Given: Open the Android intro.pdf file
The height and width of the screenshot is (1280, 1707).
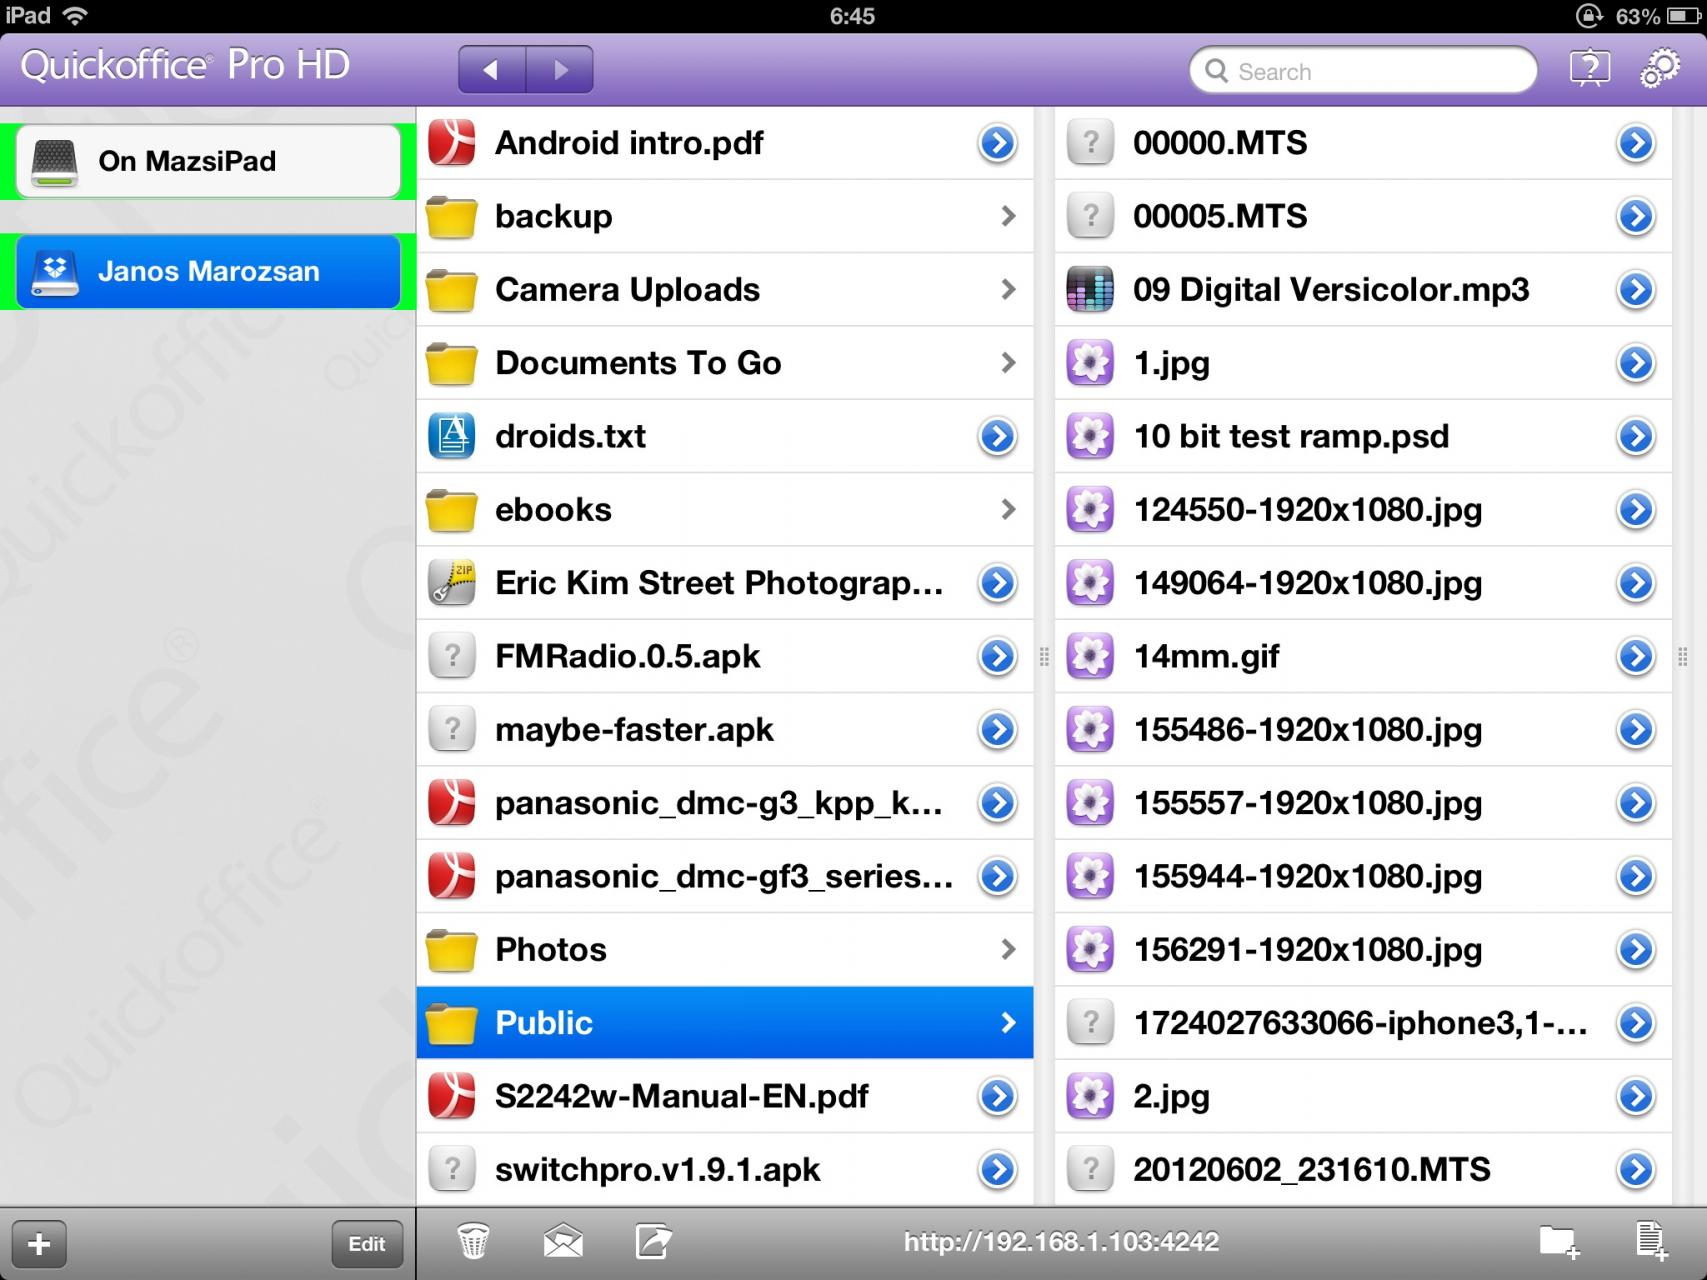Looking at the screenshot, I should (x=725, y=143).
